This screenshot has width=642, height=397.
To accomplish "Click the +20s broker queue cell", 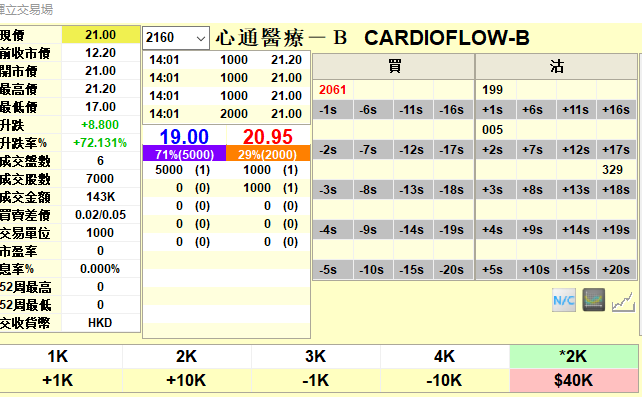I will pos(616,270).
